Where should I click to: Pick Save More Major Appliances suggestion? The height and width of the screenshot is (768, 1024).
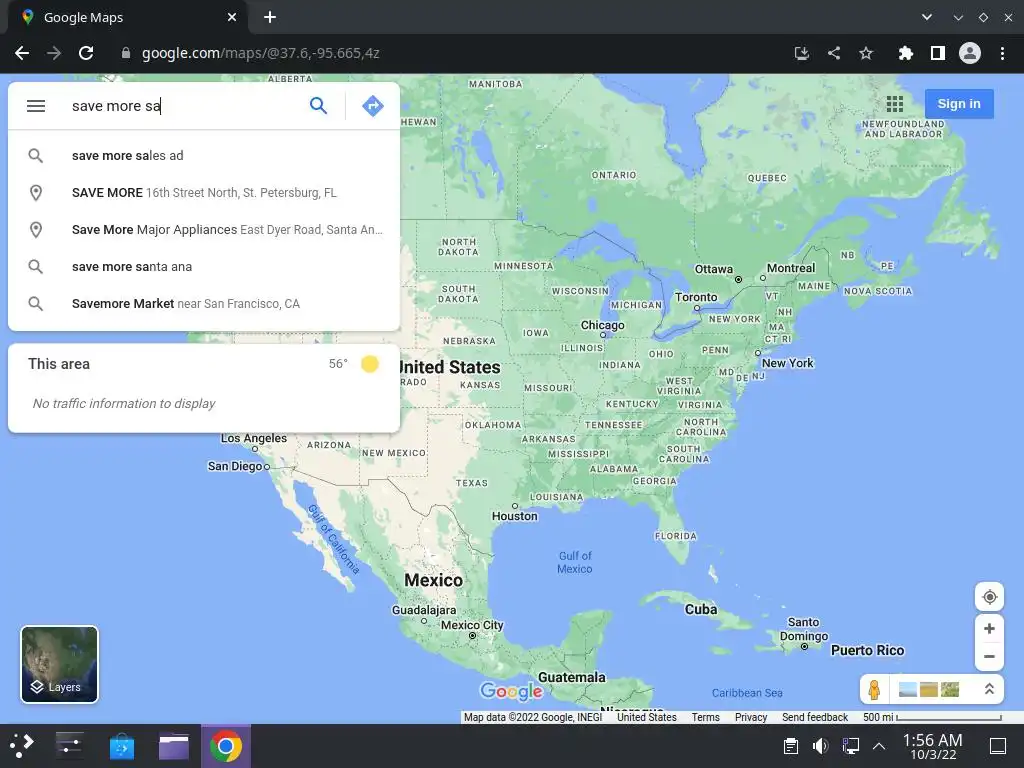pos(204,229)
